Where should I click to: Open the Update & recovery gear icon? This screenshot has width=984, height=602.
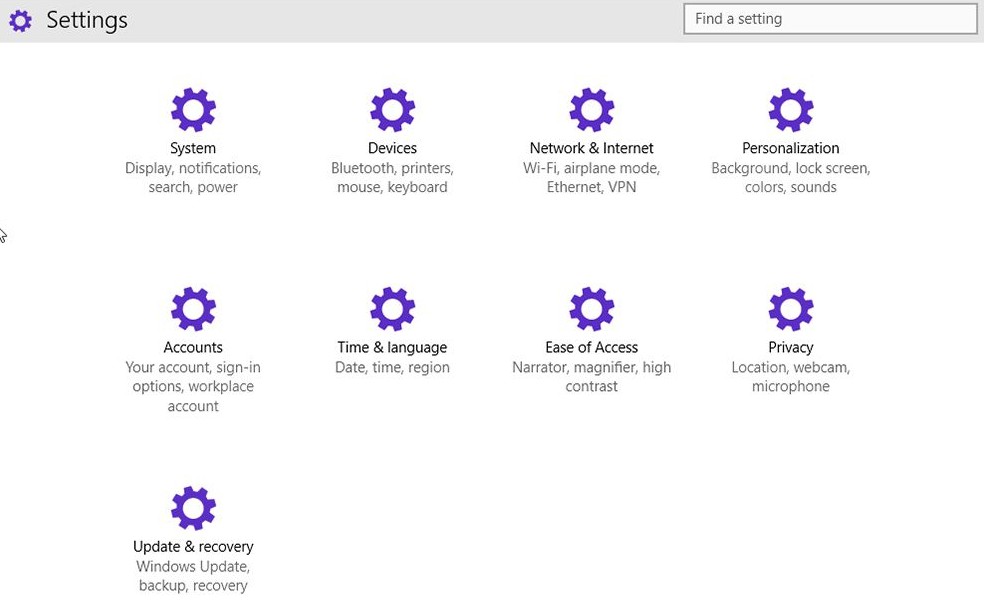pyautogui.click(x=193, y=508)
